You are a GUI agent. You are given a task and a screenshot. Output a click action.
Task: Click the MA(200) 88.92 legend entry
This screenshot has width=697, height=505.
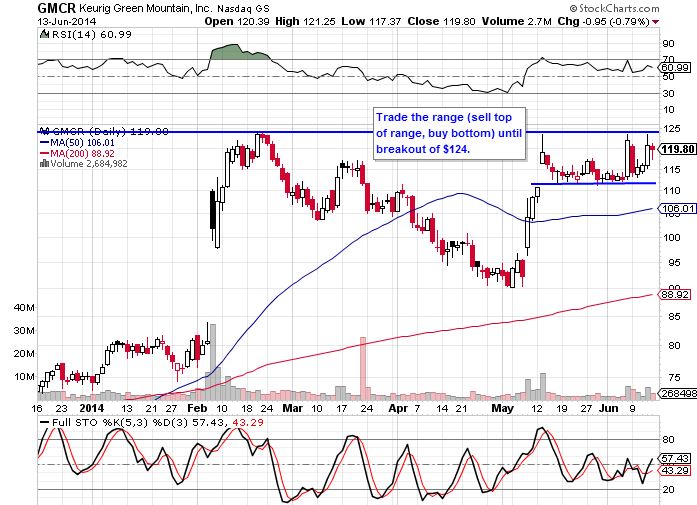(x=82, y=153)
